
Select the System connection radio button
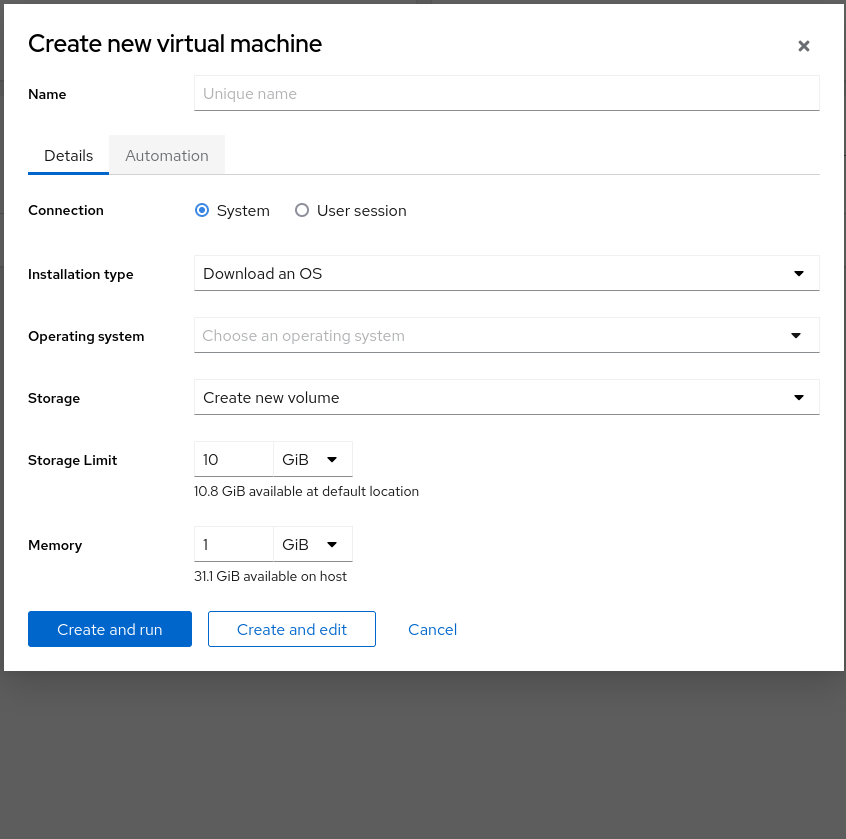(x=202, y=211)
